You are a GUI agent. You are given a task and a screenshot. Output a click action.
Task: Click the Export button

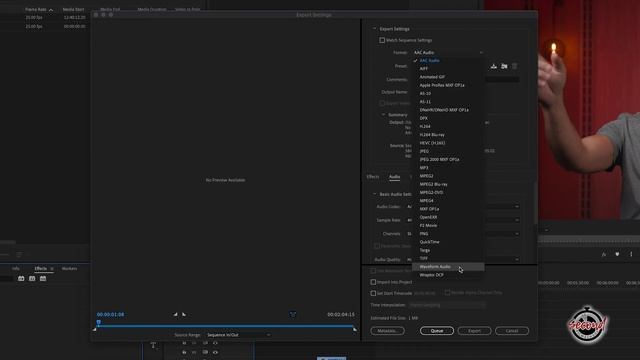coord(474,331)
